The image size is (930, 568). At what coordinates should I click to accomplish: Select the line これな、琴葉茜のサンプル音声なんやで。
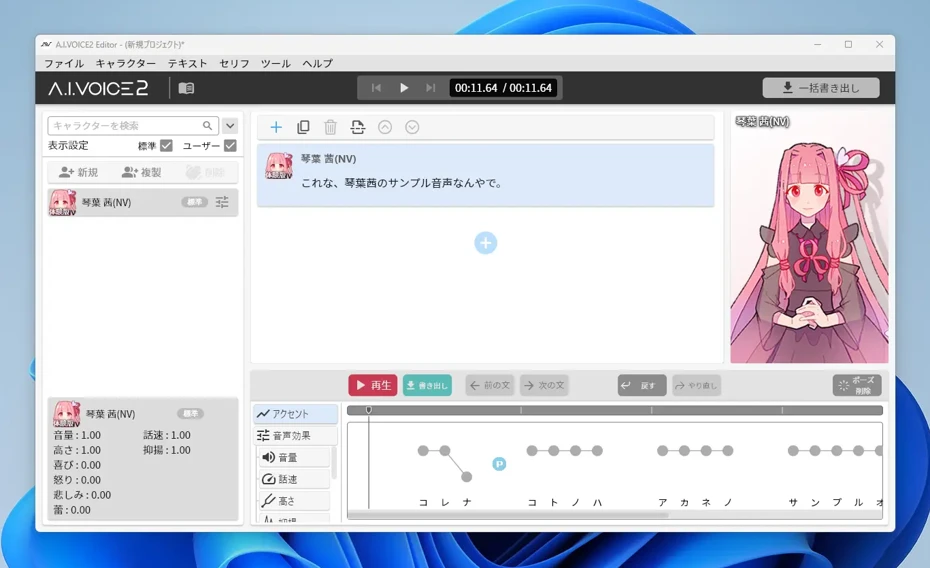(485, 175)
